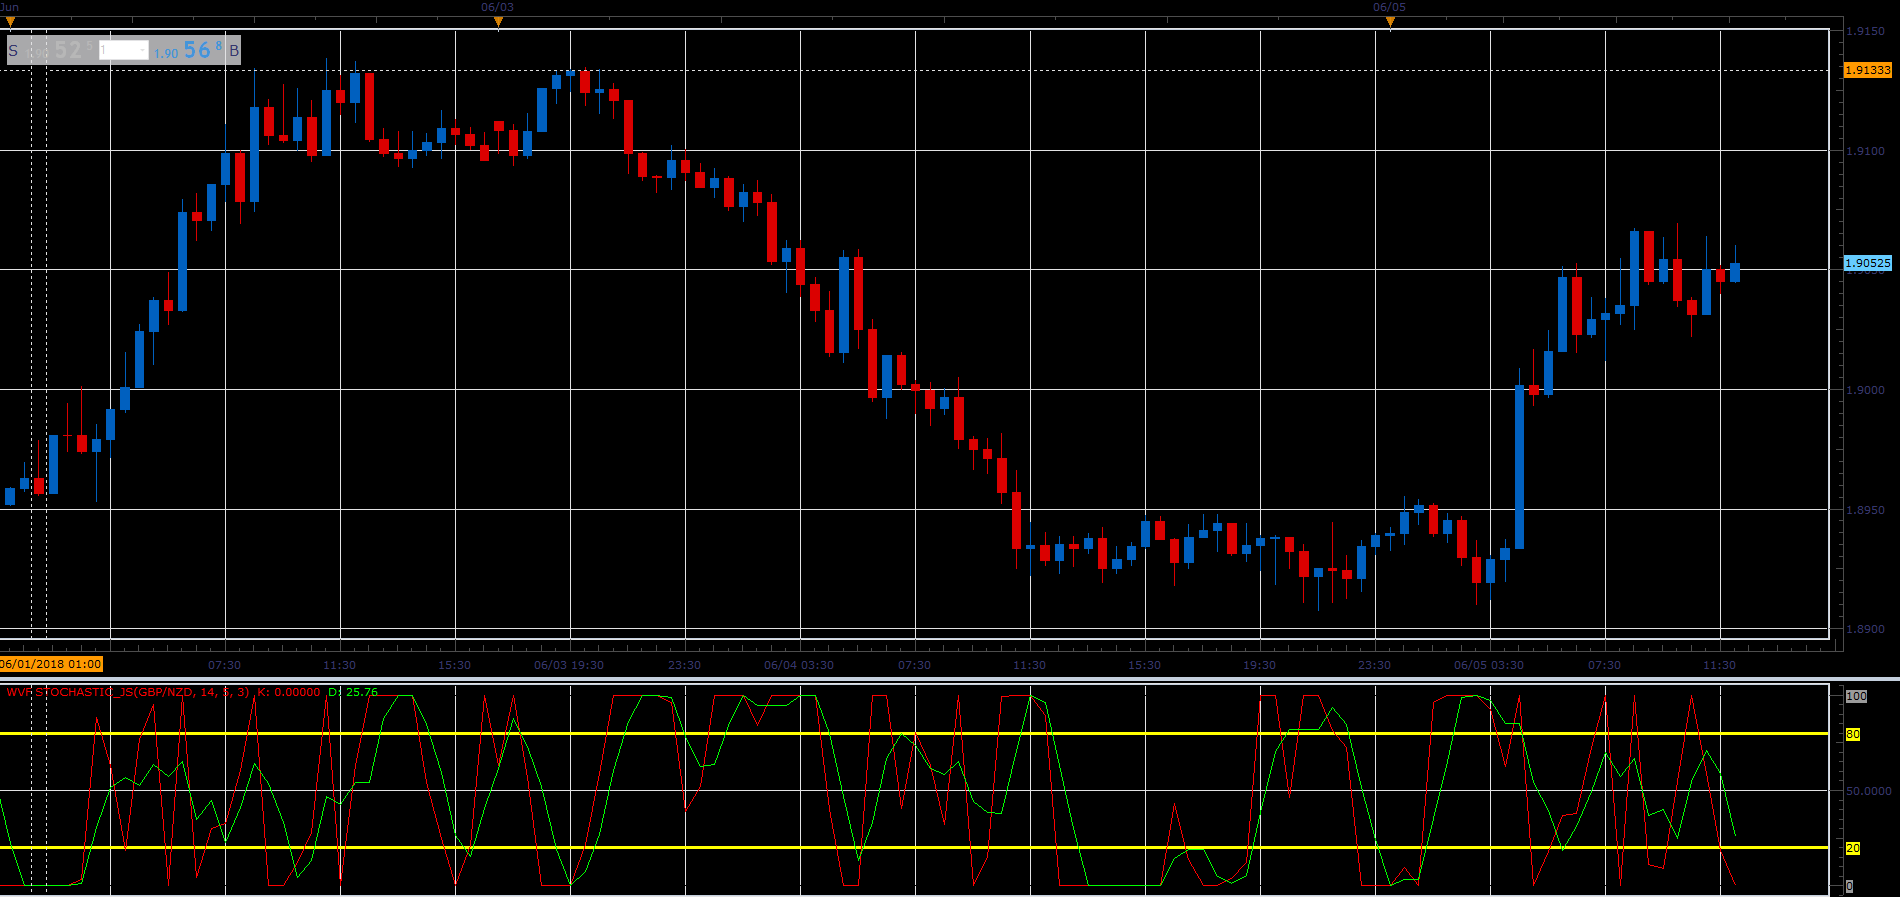Click the blue 1.90525 current price label
The height and width of the screenshot is (897, 1900).
1867,263
